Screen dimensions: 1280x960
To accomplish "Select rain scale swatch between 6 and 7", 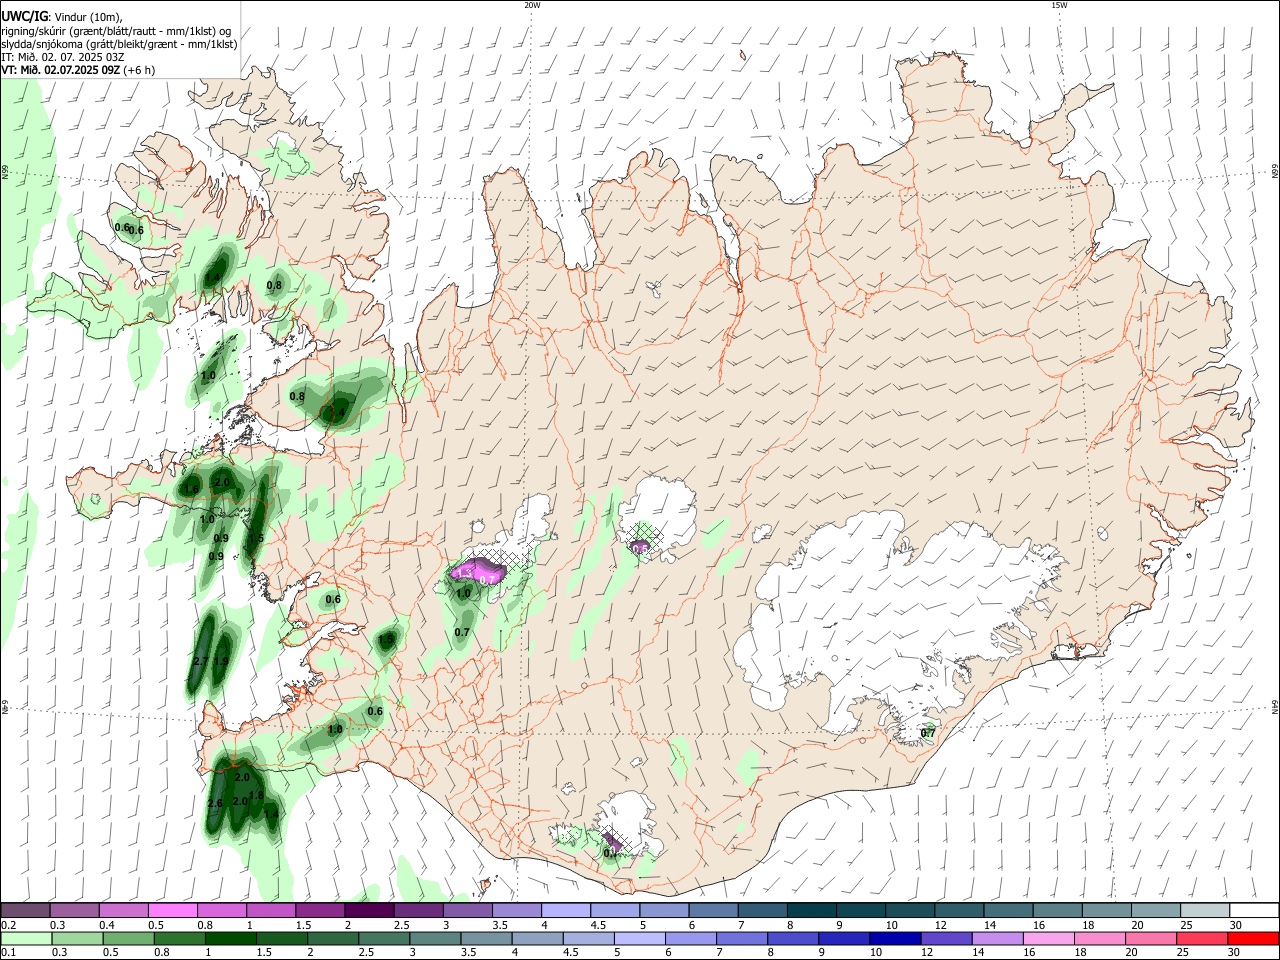I will tap(691, 938).
